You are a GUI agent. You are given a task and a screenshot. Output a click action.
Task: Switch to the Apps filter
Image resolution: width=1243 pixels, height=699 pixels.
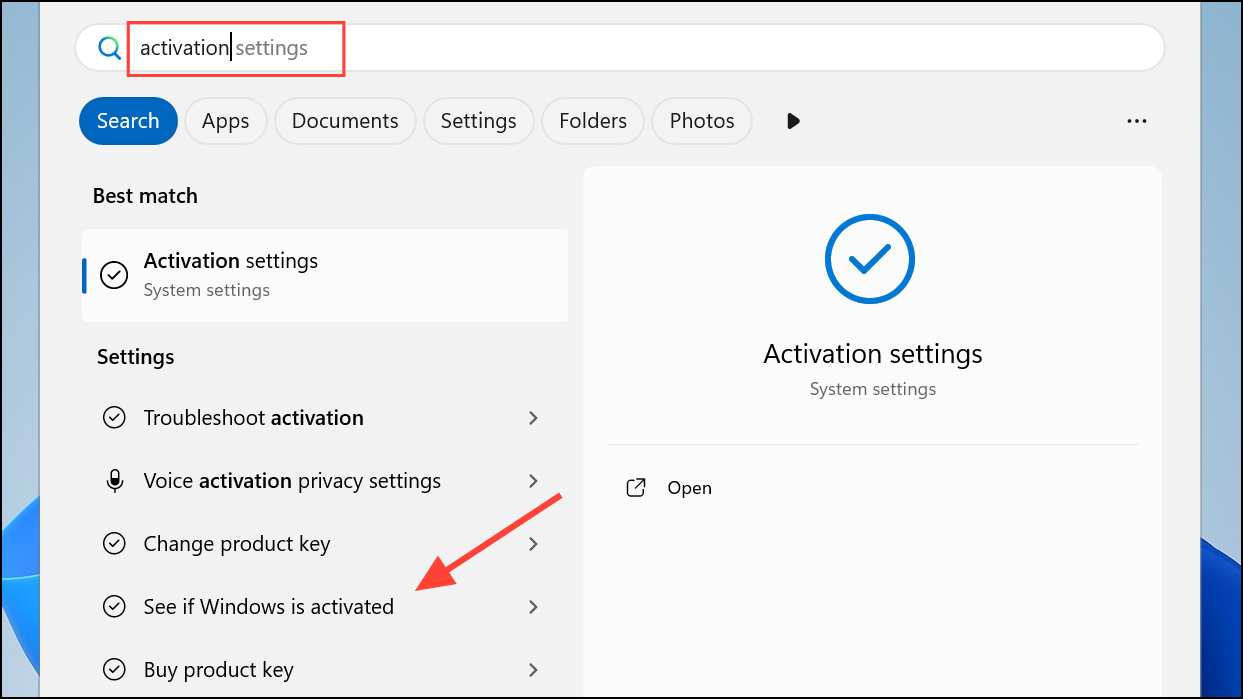[225, 121]
